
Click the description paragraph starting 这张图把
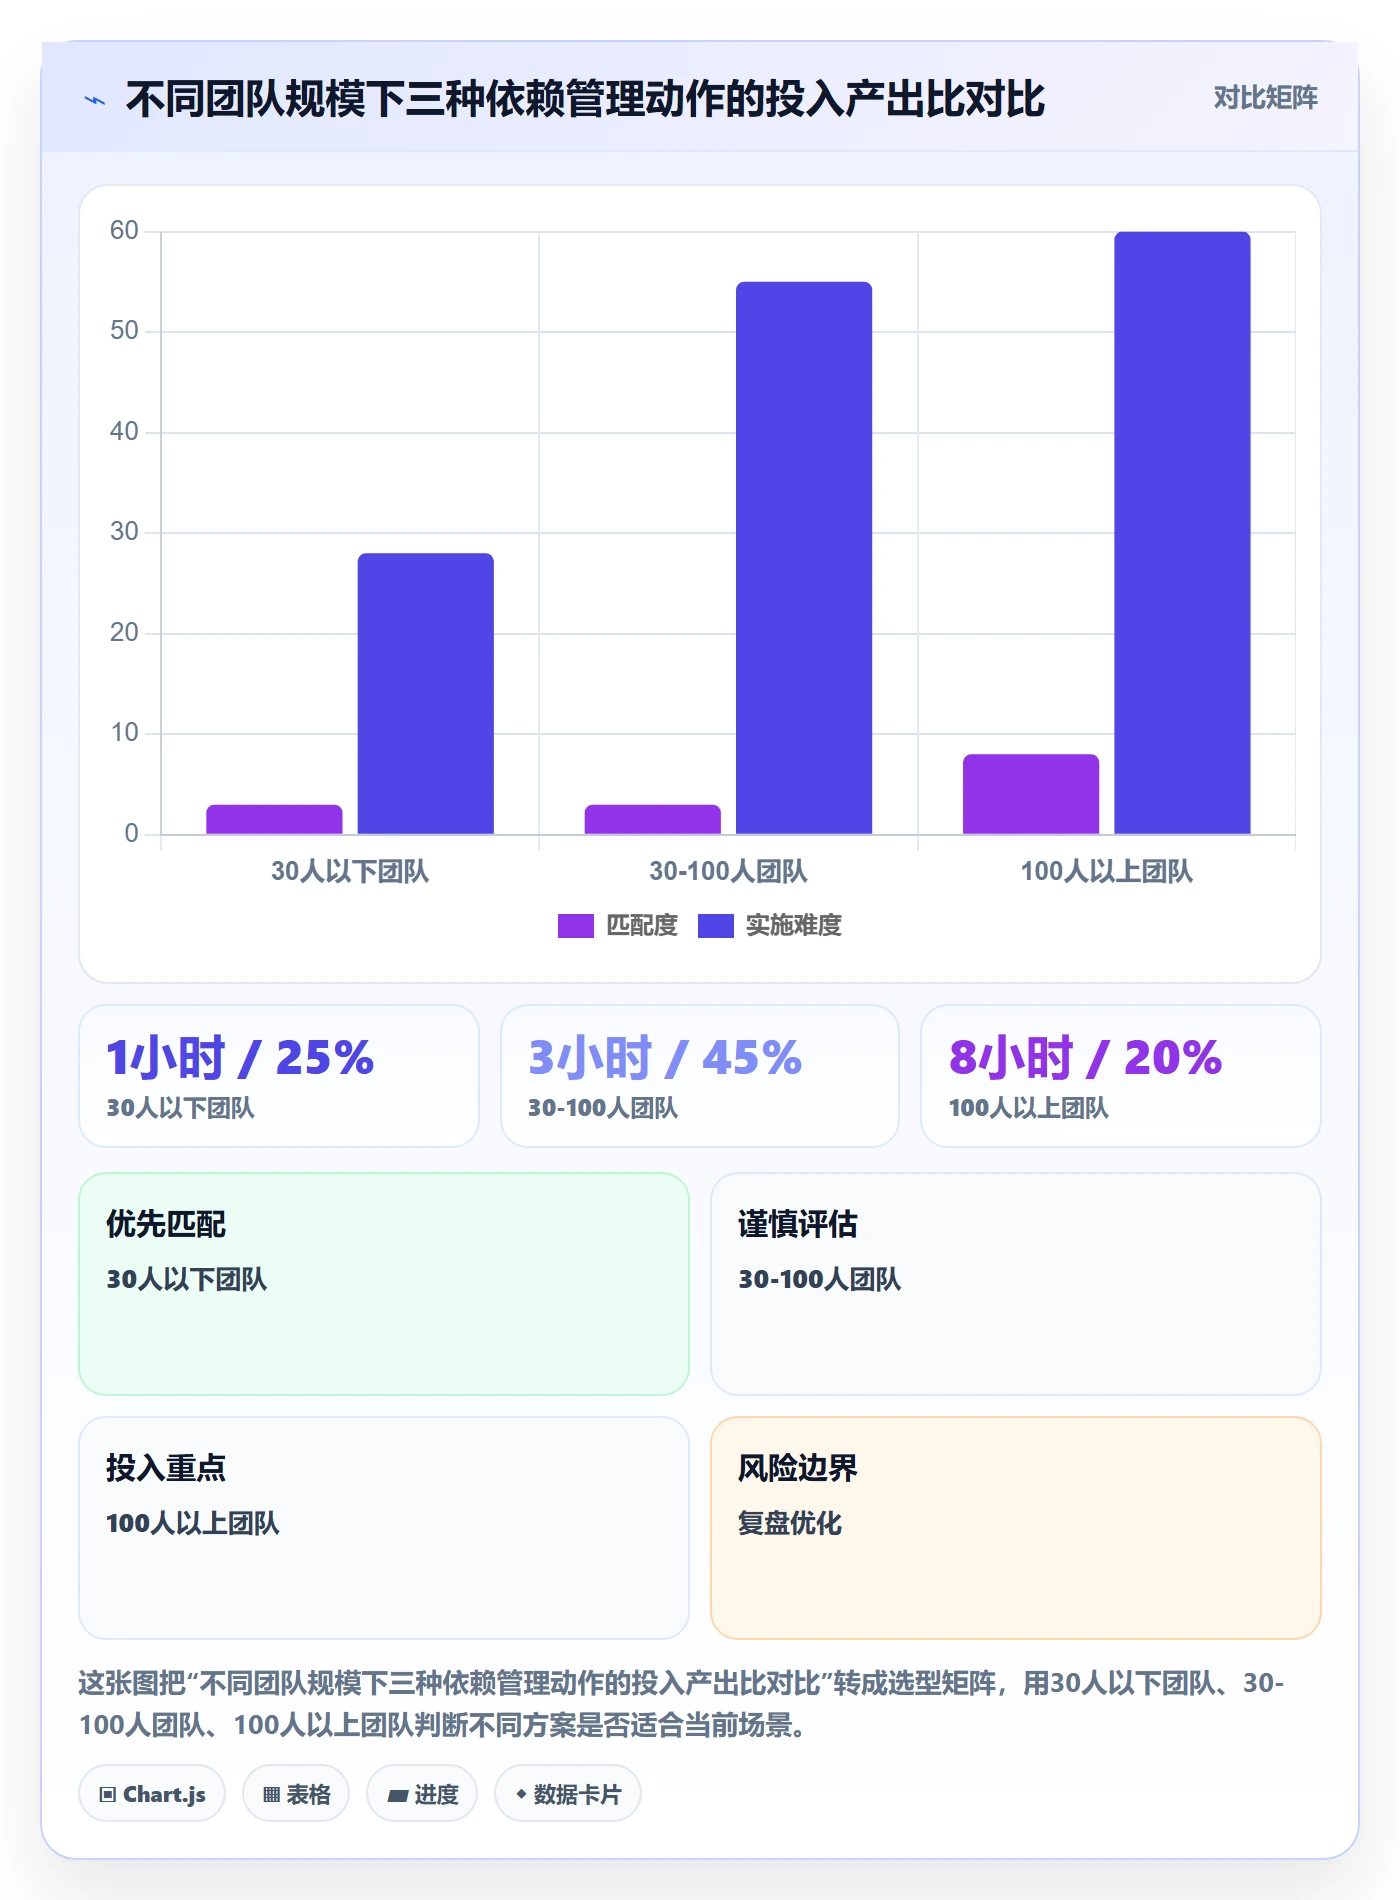click(x=682, y=1704)
